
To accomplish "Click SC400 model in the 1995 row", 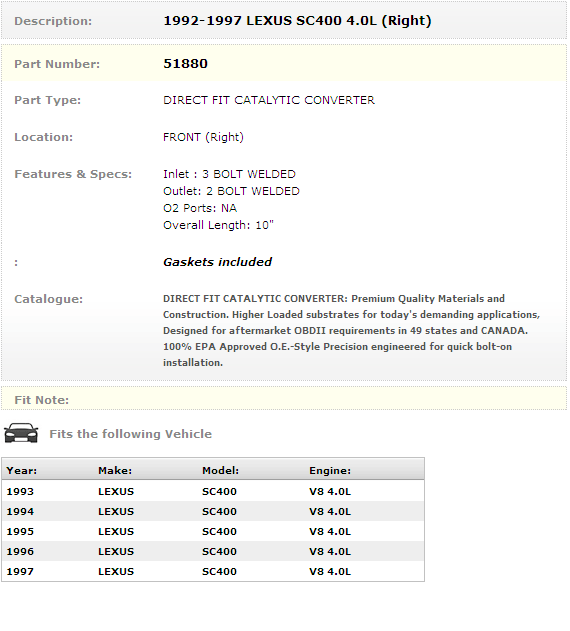I will coord(219,532).
